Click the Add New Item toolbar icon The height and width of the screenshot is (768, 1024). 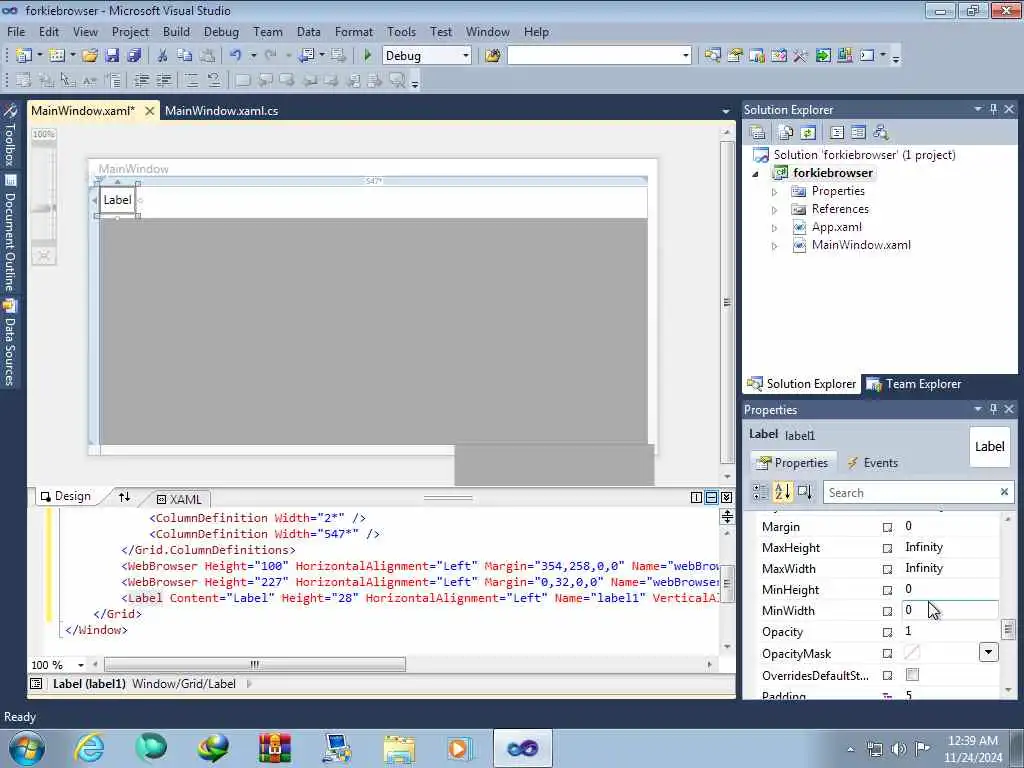(57, 56)
